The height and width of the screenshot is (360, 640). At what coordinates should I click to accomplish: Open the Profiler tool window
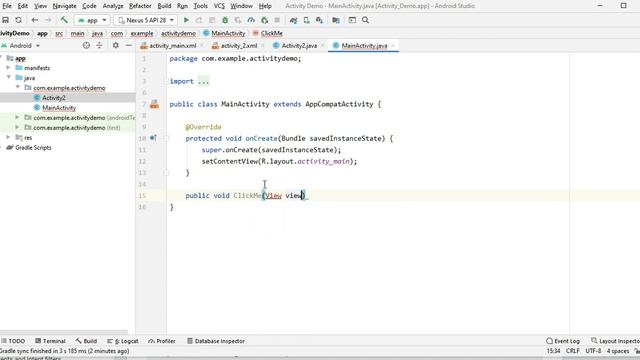click(162, 341)
